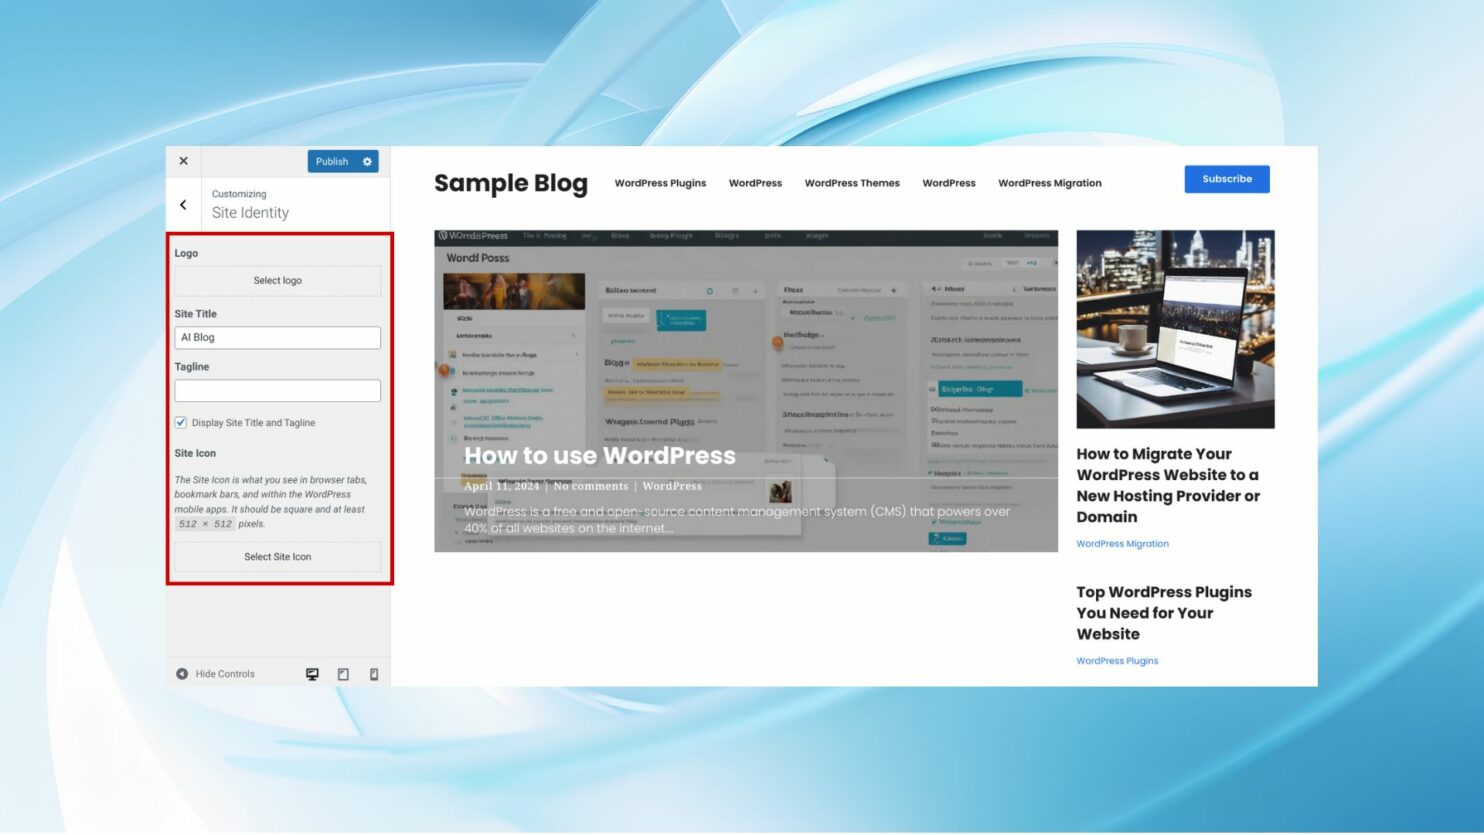Screen dimensions: 1484x835
Task: Uncheck Display Site Title and Tagline
Action: click(x=181, y=423)
